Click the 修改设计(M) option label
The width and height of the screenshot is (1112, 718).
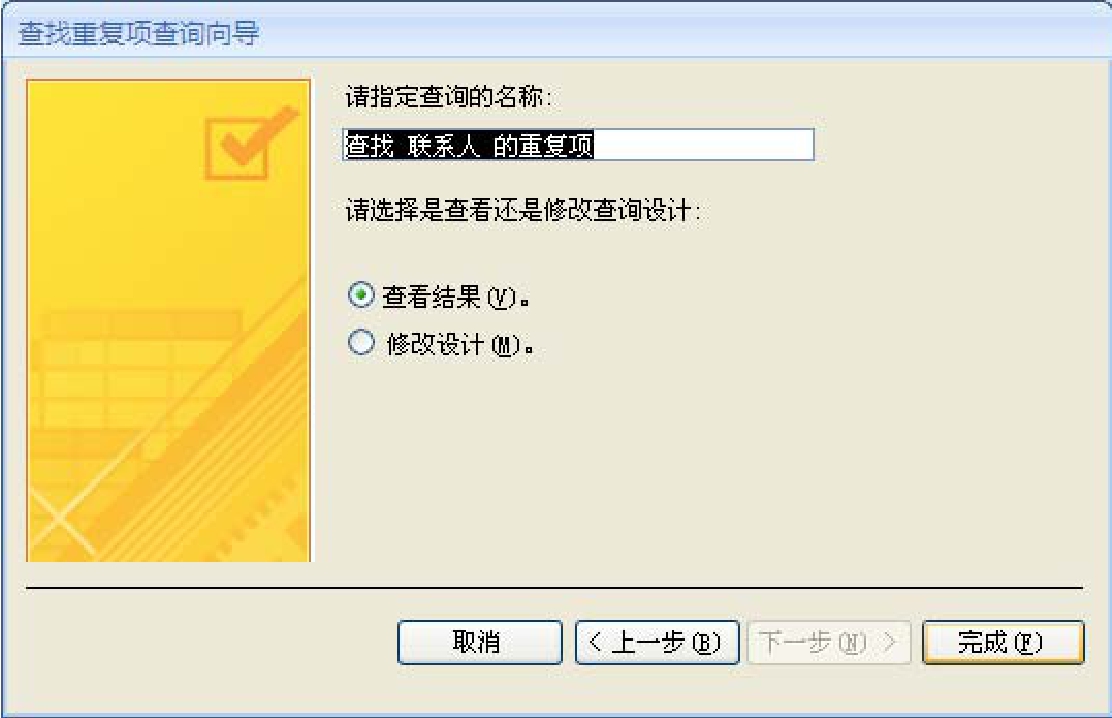460,346
